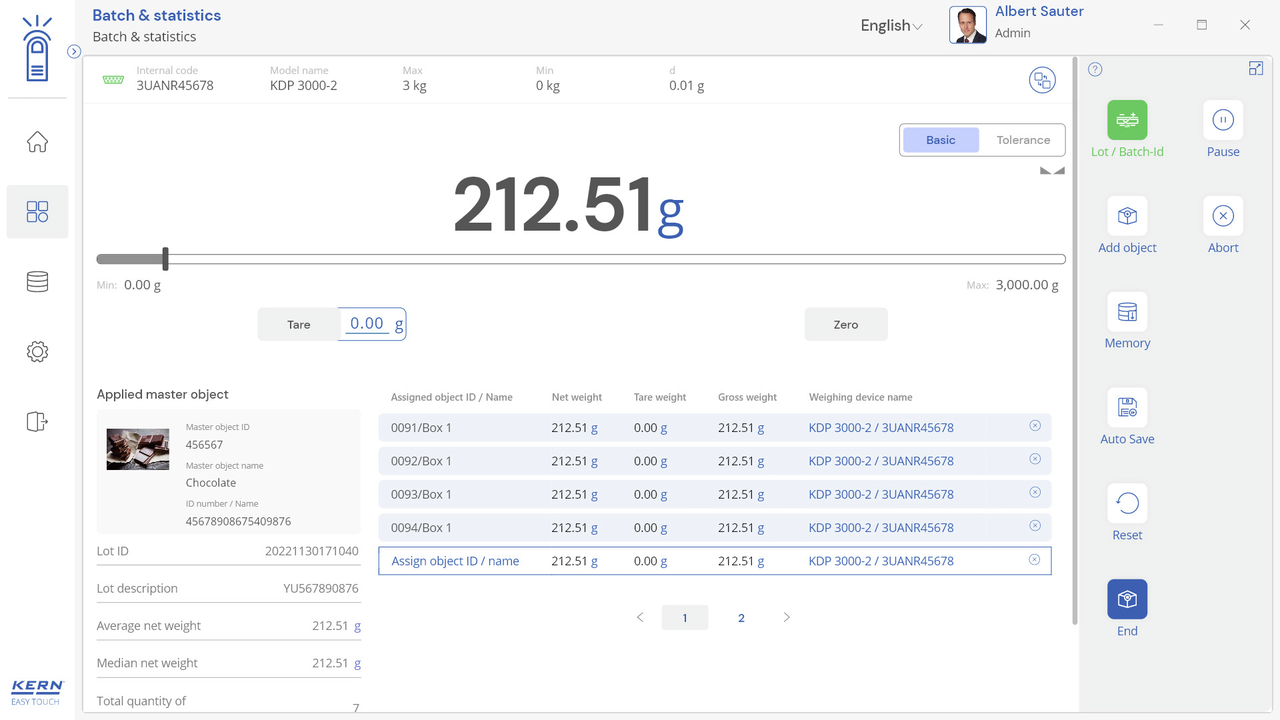Open the Memory panel
This screenshot has width=1280, height=720.
click(1127, 312)
